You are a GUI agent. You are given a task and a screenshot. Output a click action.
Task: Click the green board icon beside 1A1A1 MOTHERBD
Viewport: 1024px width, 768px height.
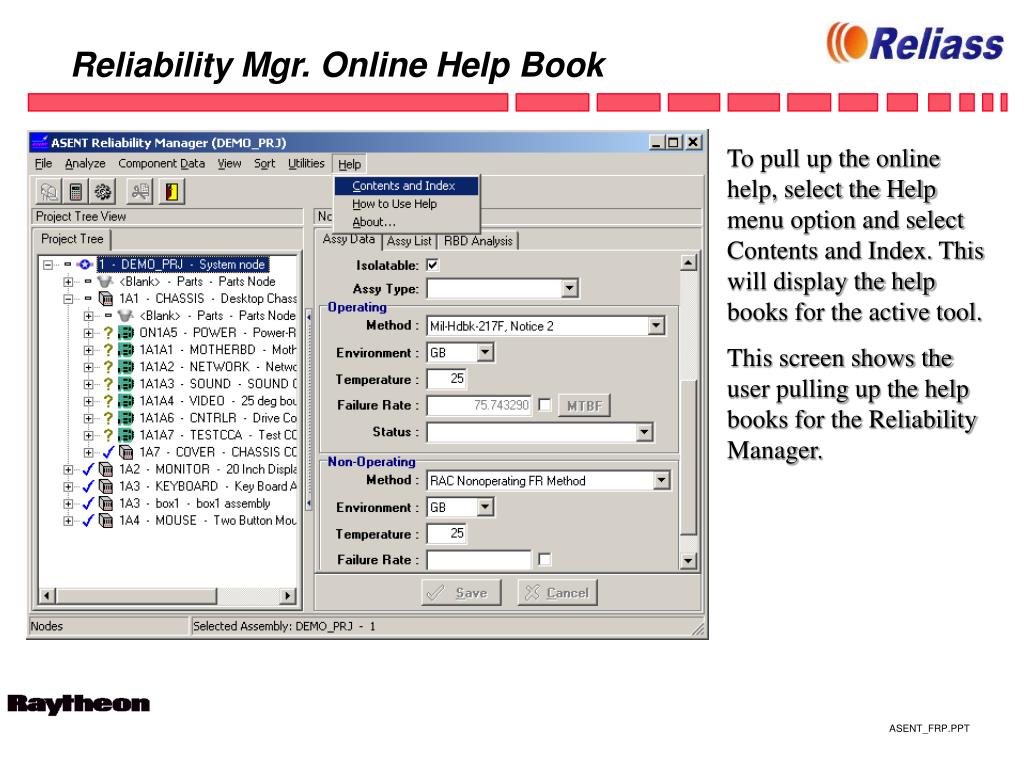(x=126, y=350)
